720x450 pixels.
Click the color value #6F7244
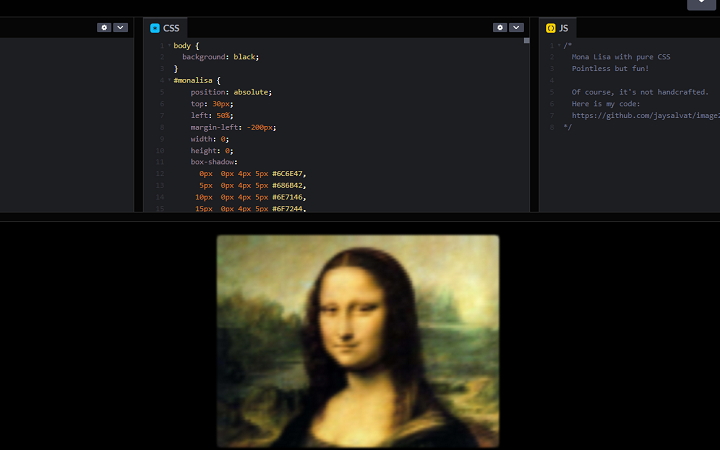click(x=287, y=209)
